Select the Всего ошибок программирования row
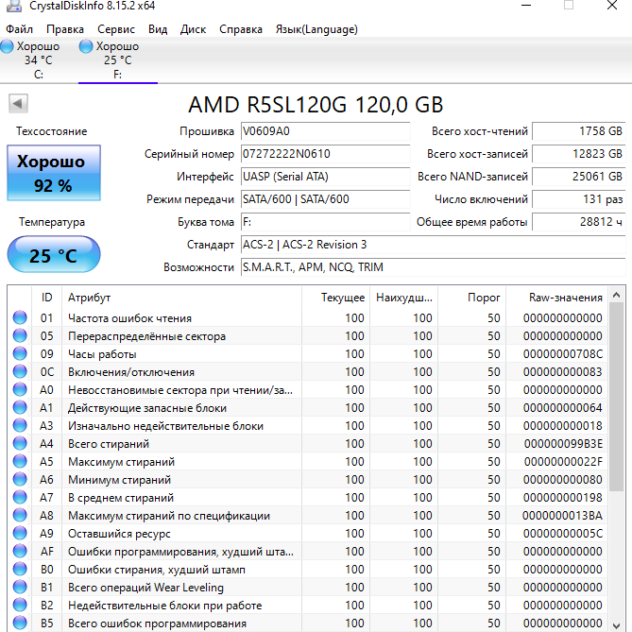This screenshot has height=632, width=632. 308,623
